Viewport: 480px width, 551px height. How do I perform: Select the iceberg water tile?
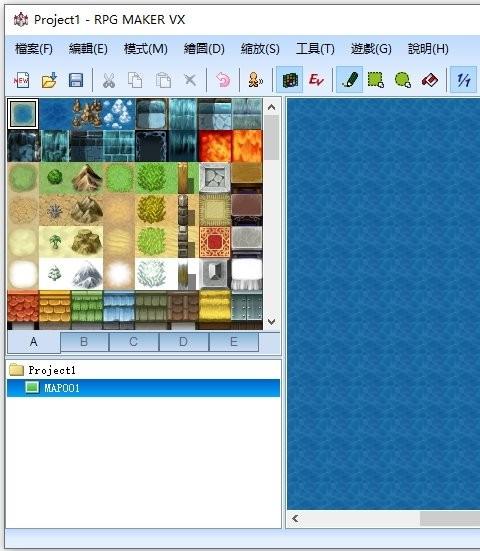[119, 114]
